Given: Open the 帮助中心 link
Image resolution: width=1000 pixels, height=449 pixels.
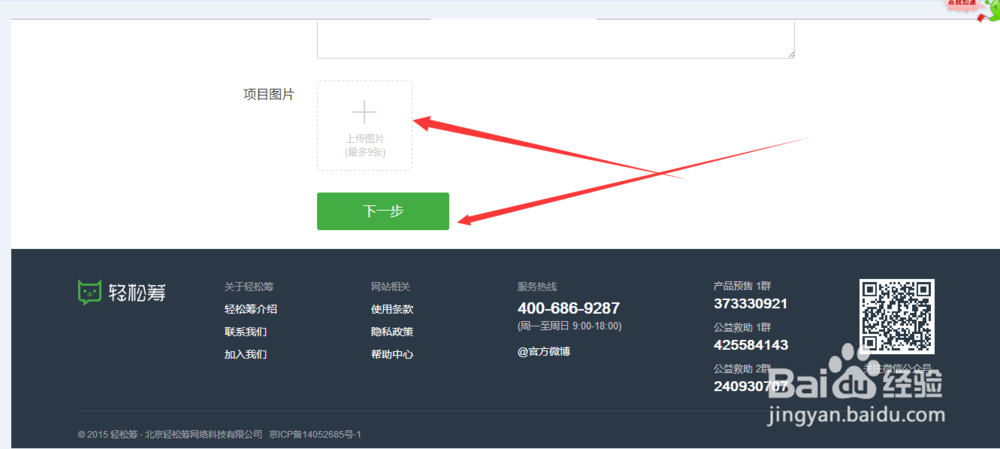Looking at the screenshot, I should click(x=392, y=355).
